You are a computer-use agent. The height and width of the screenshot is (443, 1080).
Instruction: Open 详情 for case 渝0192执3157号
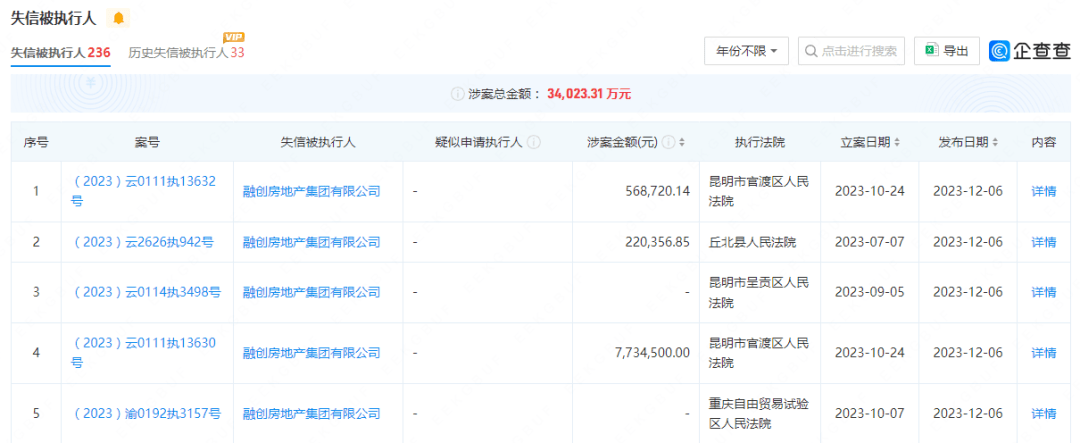click(1043, 413)
